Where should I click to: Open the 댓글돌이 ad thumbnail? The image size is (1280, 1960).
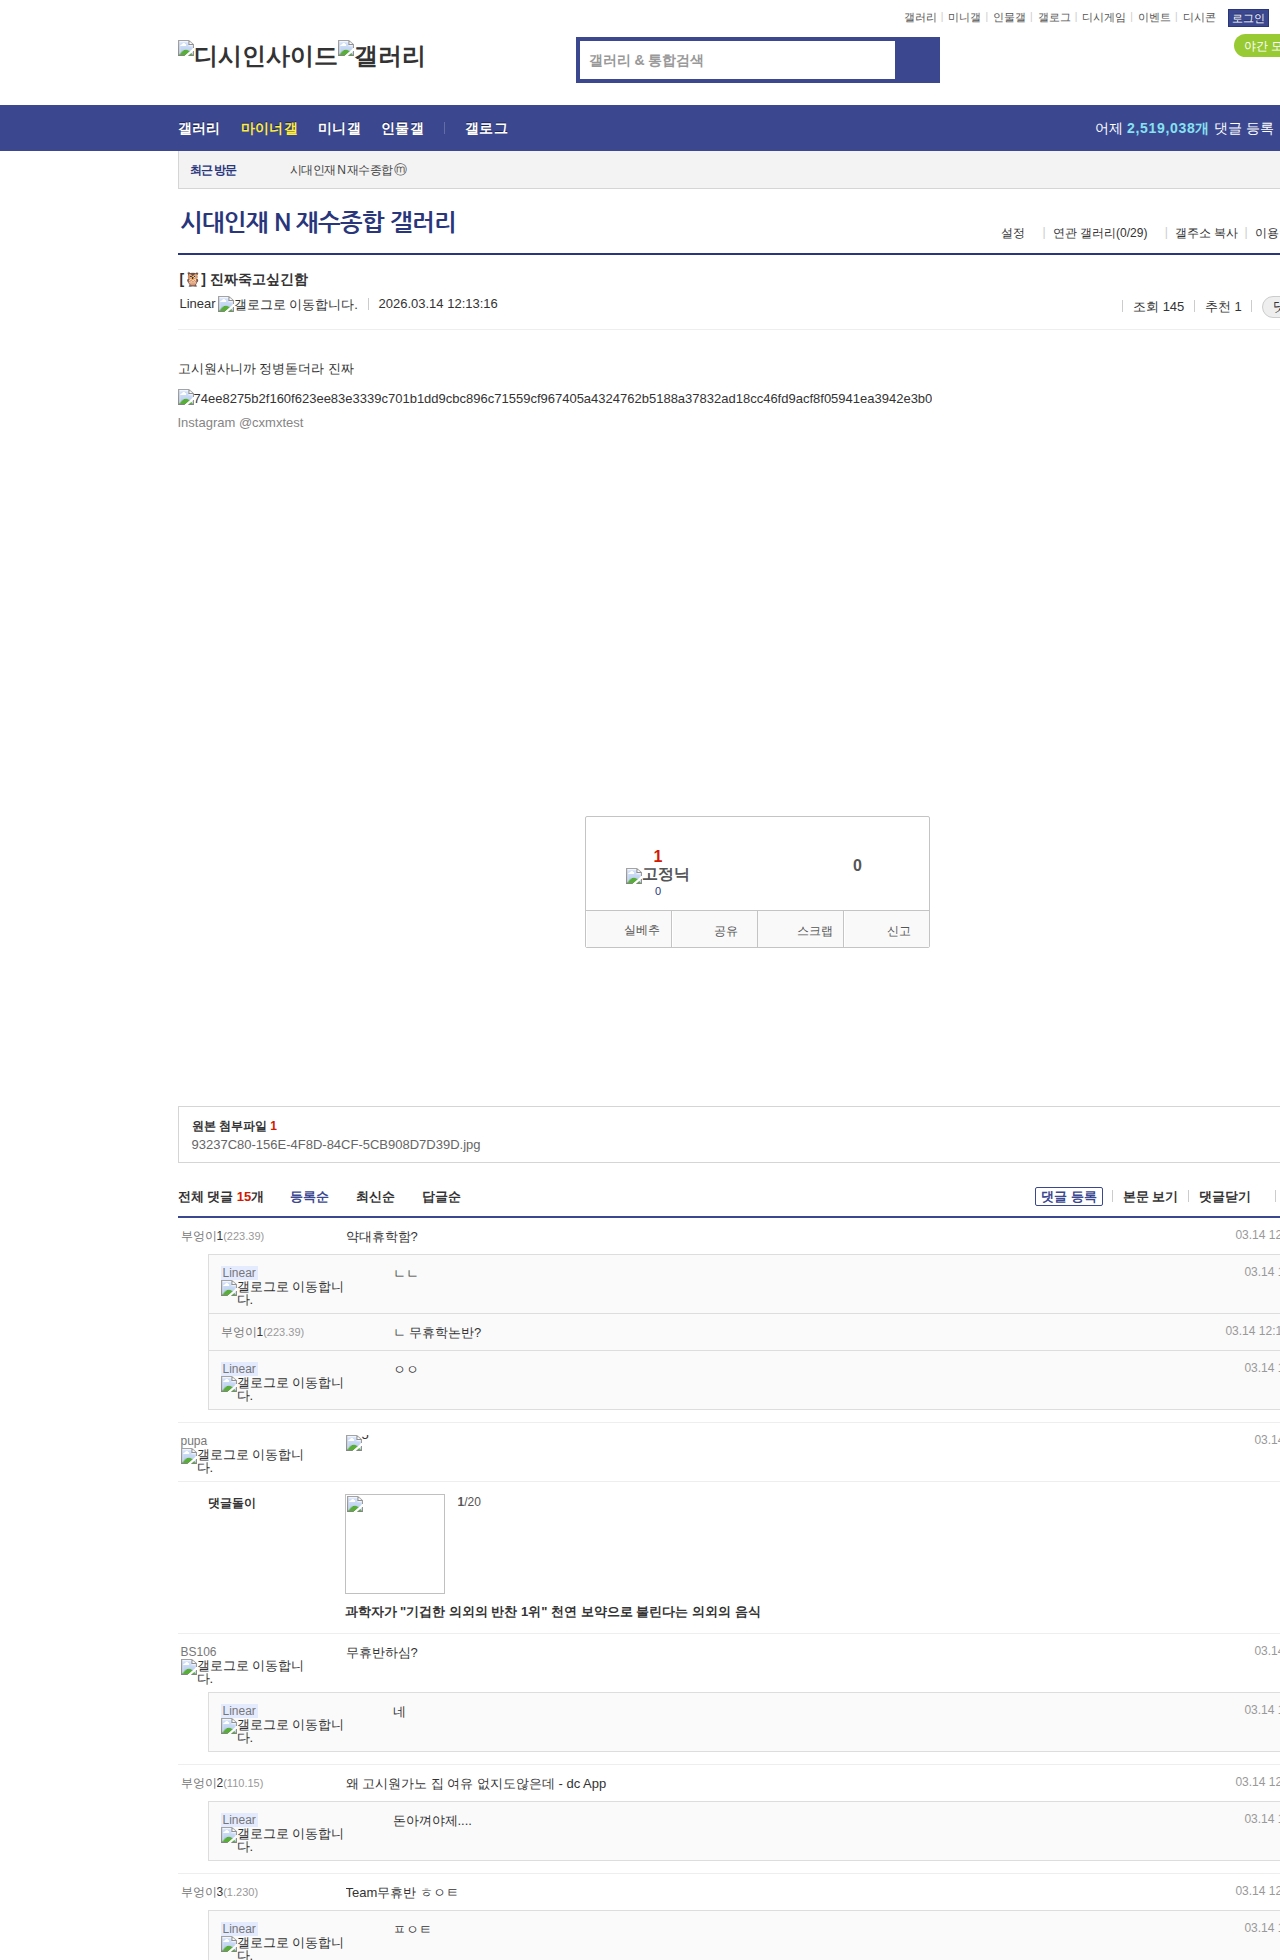395,1543
